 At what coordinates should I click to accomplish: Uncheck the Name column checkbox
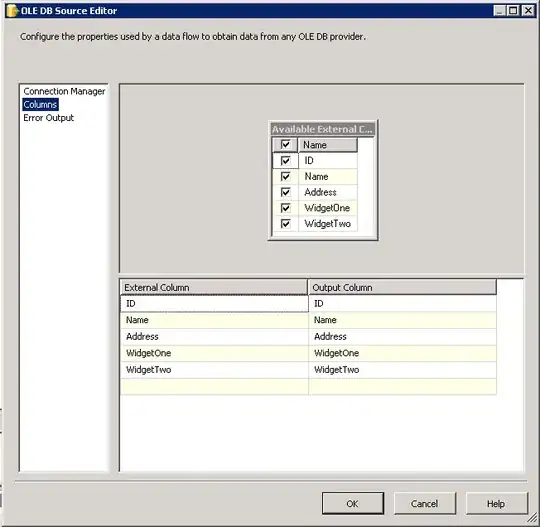(x=285, y=176)
